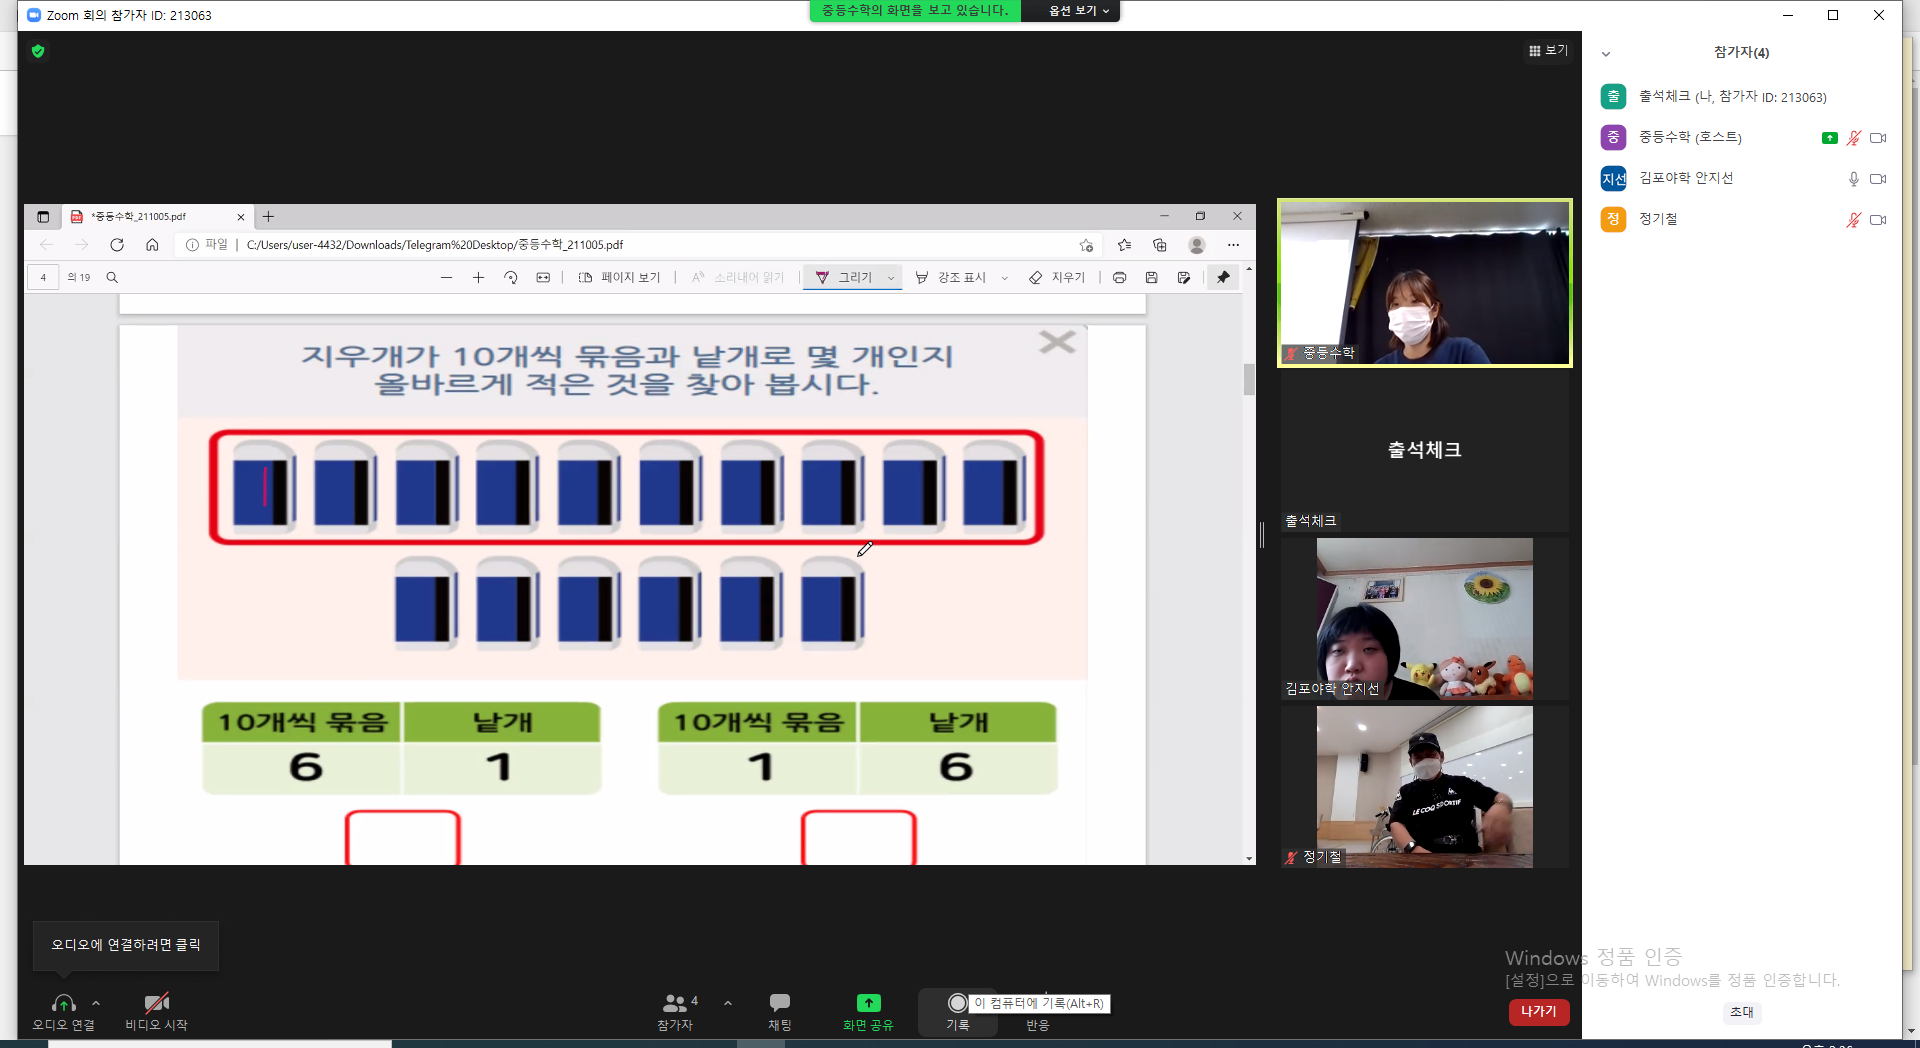The width and height of the screenshot is (1920, 1048).
Task: Click muted mic icon for 정기철
Action: (x=1853, y=220)
